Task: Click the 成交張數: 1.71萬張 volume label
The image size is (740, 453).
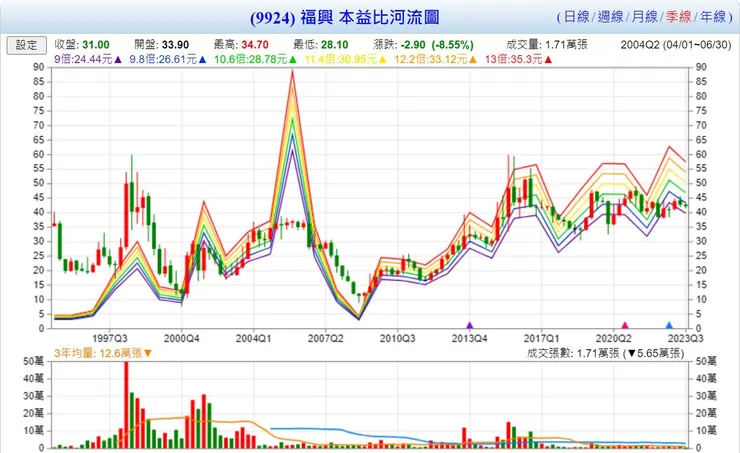Action: (x=572, y=353)
